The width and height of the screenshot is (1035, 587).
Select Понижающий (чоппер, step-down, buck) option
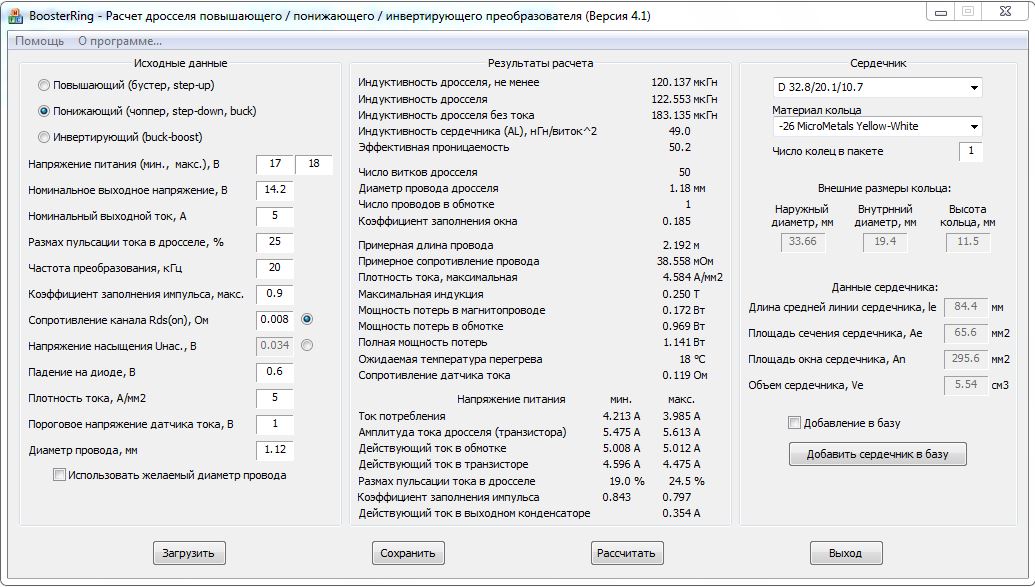[44, 111]
